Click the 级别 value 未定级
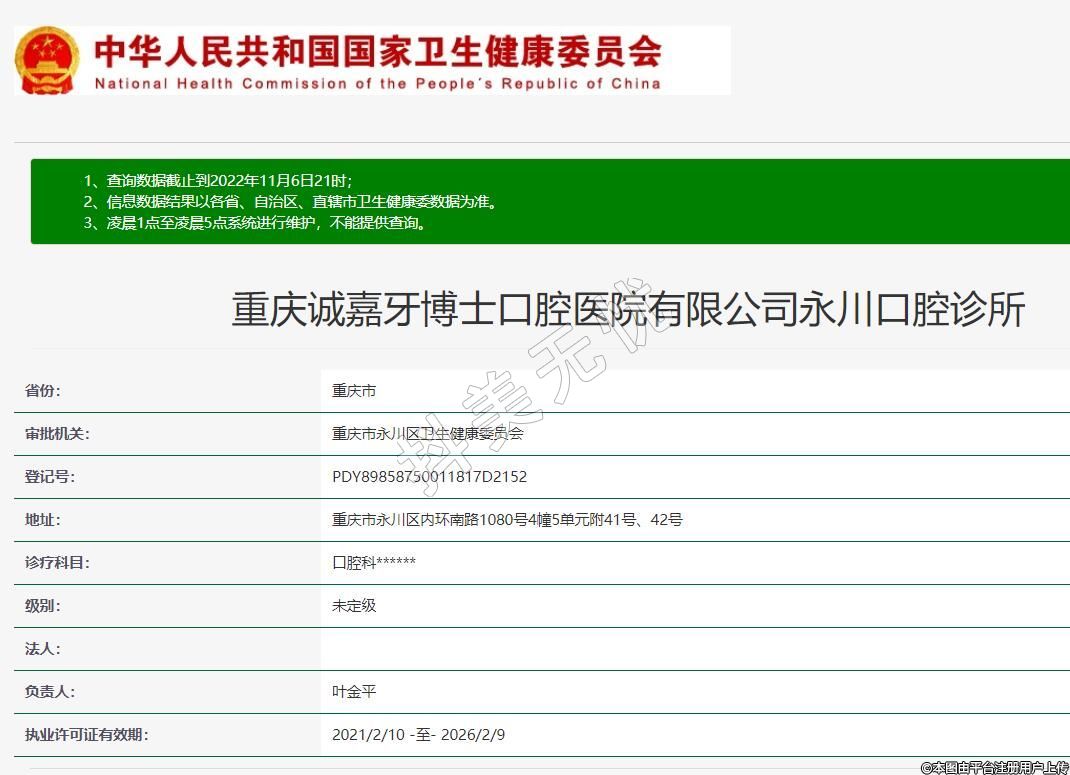Screen dimensions: 1070x775 (x=354, y=606)
